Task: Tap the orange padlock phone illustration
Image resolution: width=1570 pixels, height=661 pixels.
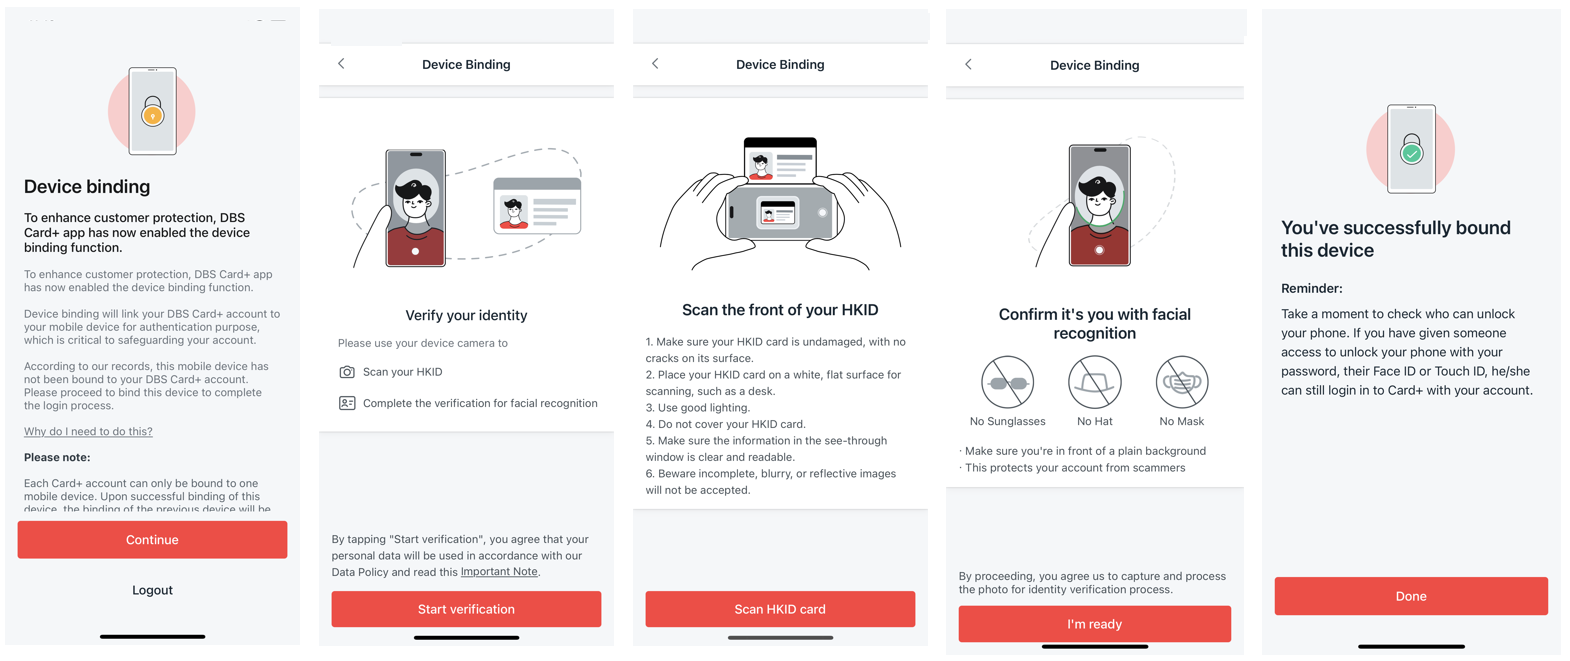Action: coord(152,111)
